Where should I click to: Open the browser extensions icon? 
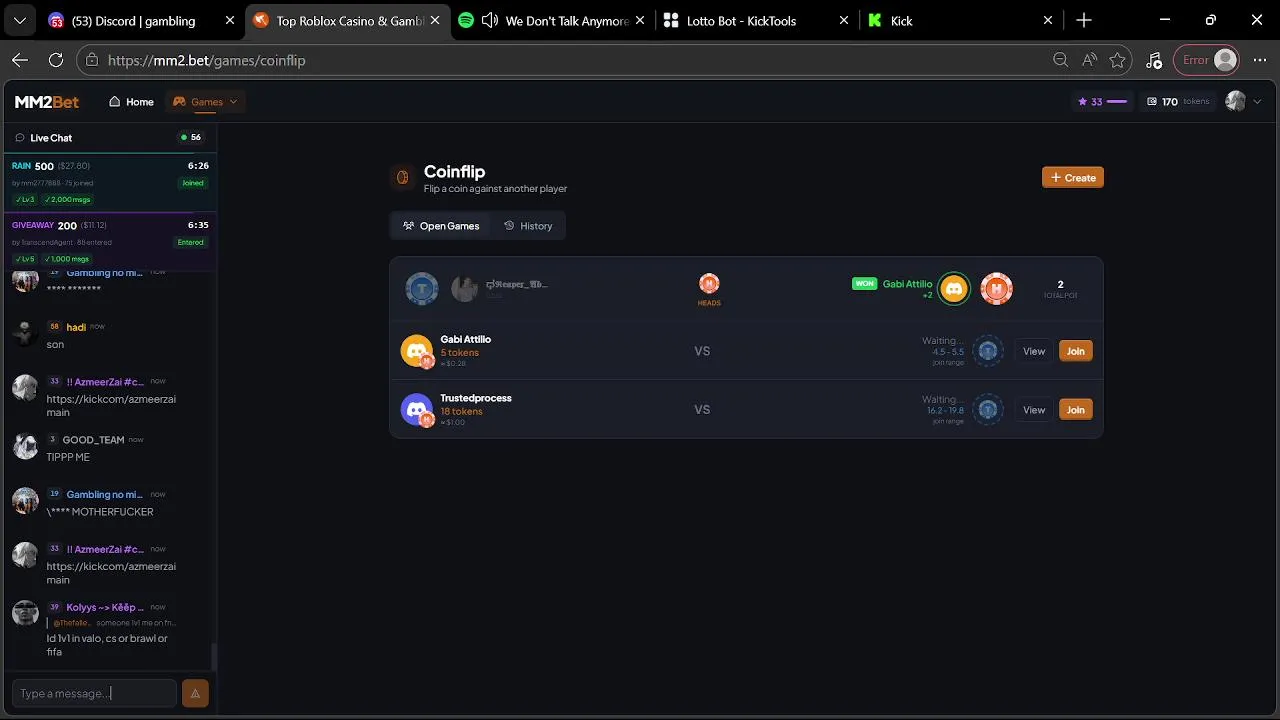coord(1154,60)
